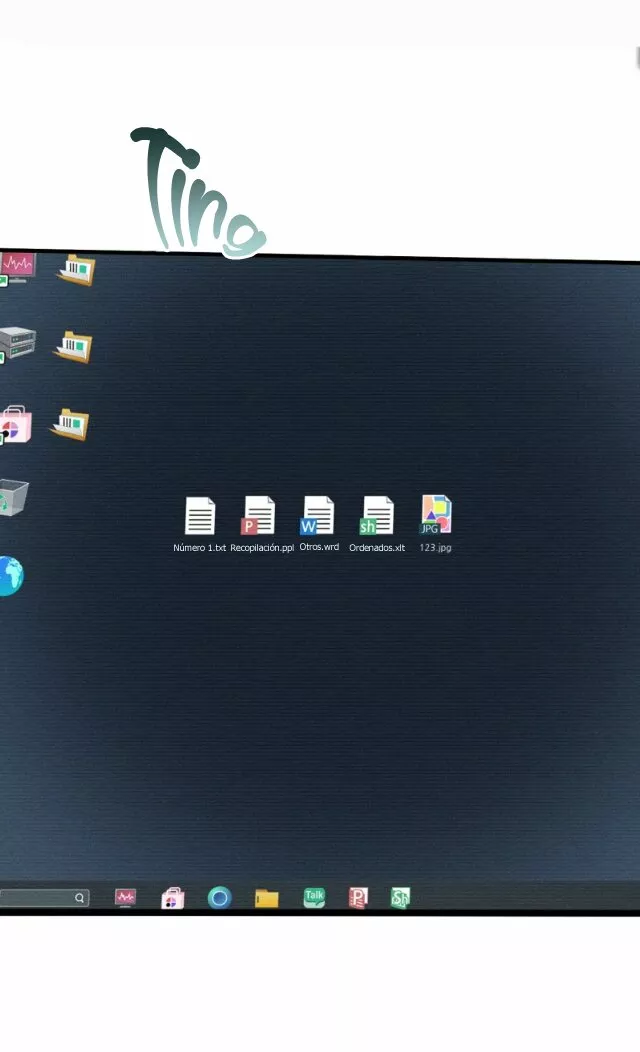Open the Ordenados.xlt spreadsheet file

[x=377, y=517]
